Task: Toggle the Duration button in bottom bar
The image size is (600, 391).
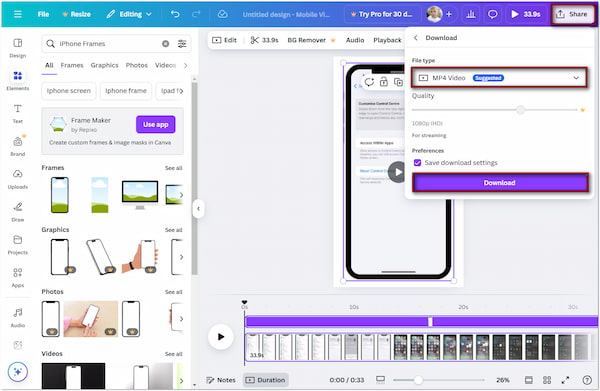Action: (266, 380)
